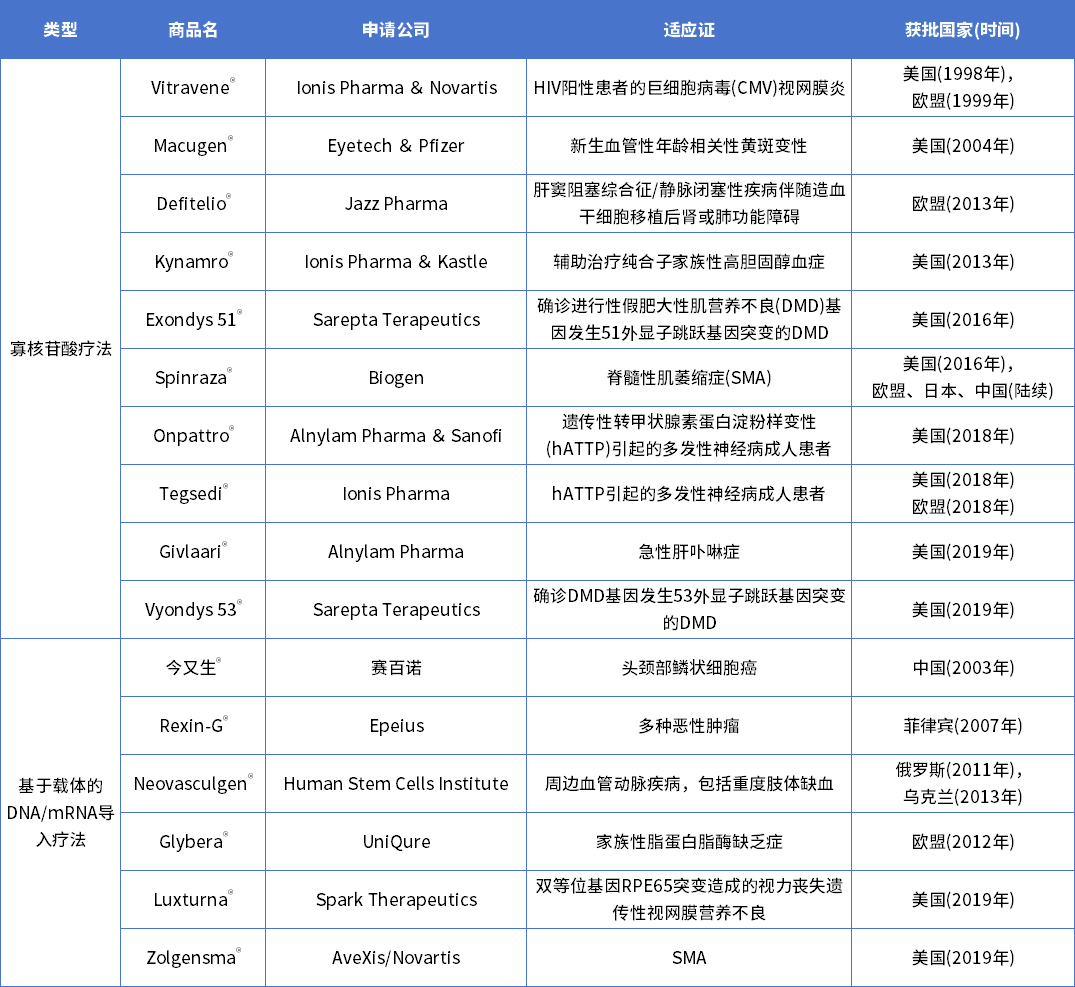
Task: Click the 类型 column header
Action: [60, 30]
